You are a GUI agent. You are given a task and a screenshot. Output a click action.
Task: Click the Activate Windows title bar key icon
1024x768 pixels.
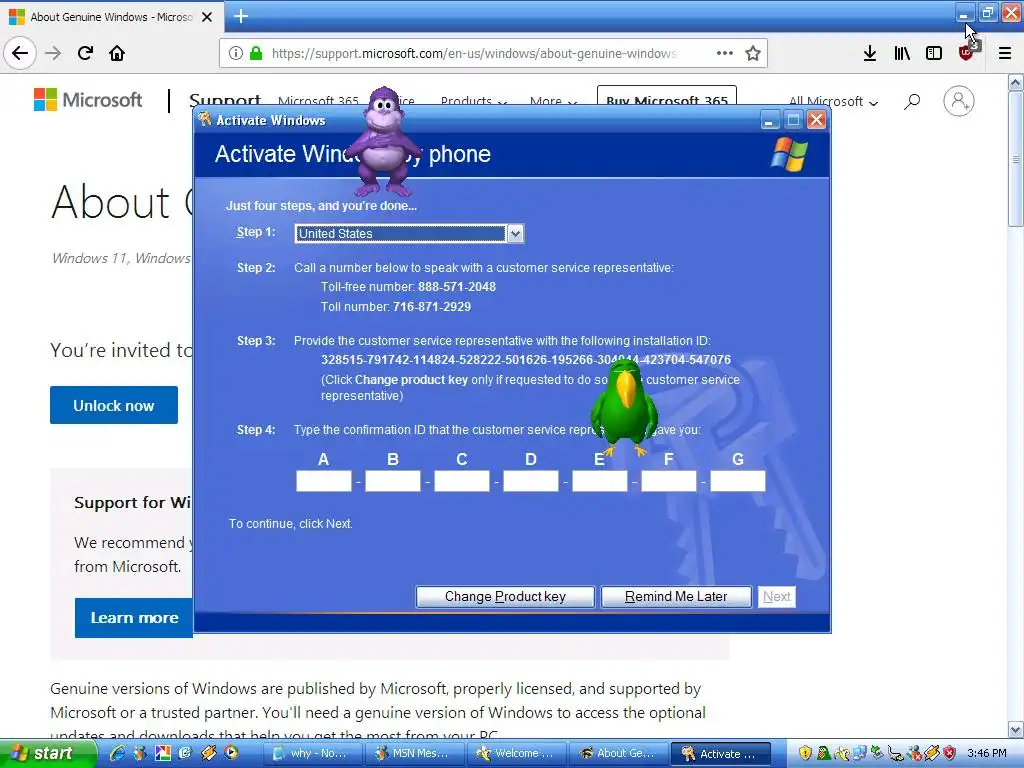point(205,119)
